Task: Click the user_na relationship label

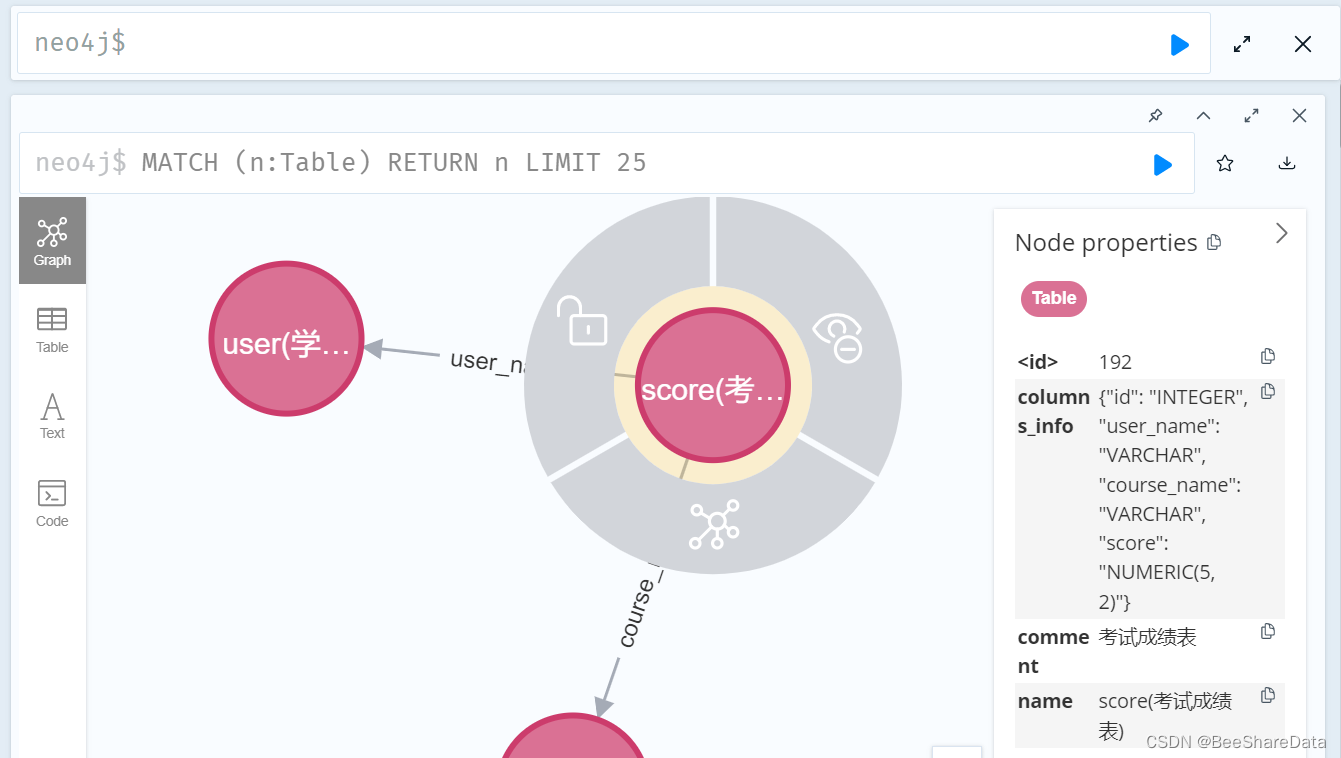Action: [x=487, y=362]
